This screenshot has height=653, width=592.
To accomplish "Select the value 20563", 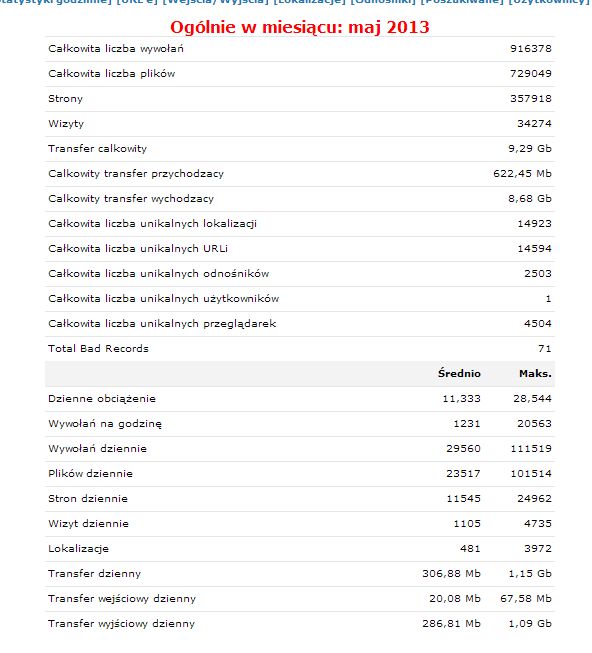I will [534, 424].
